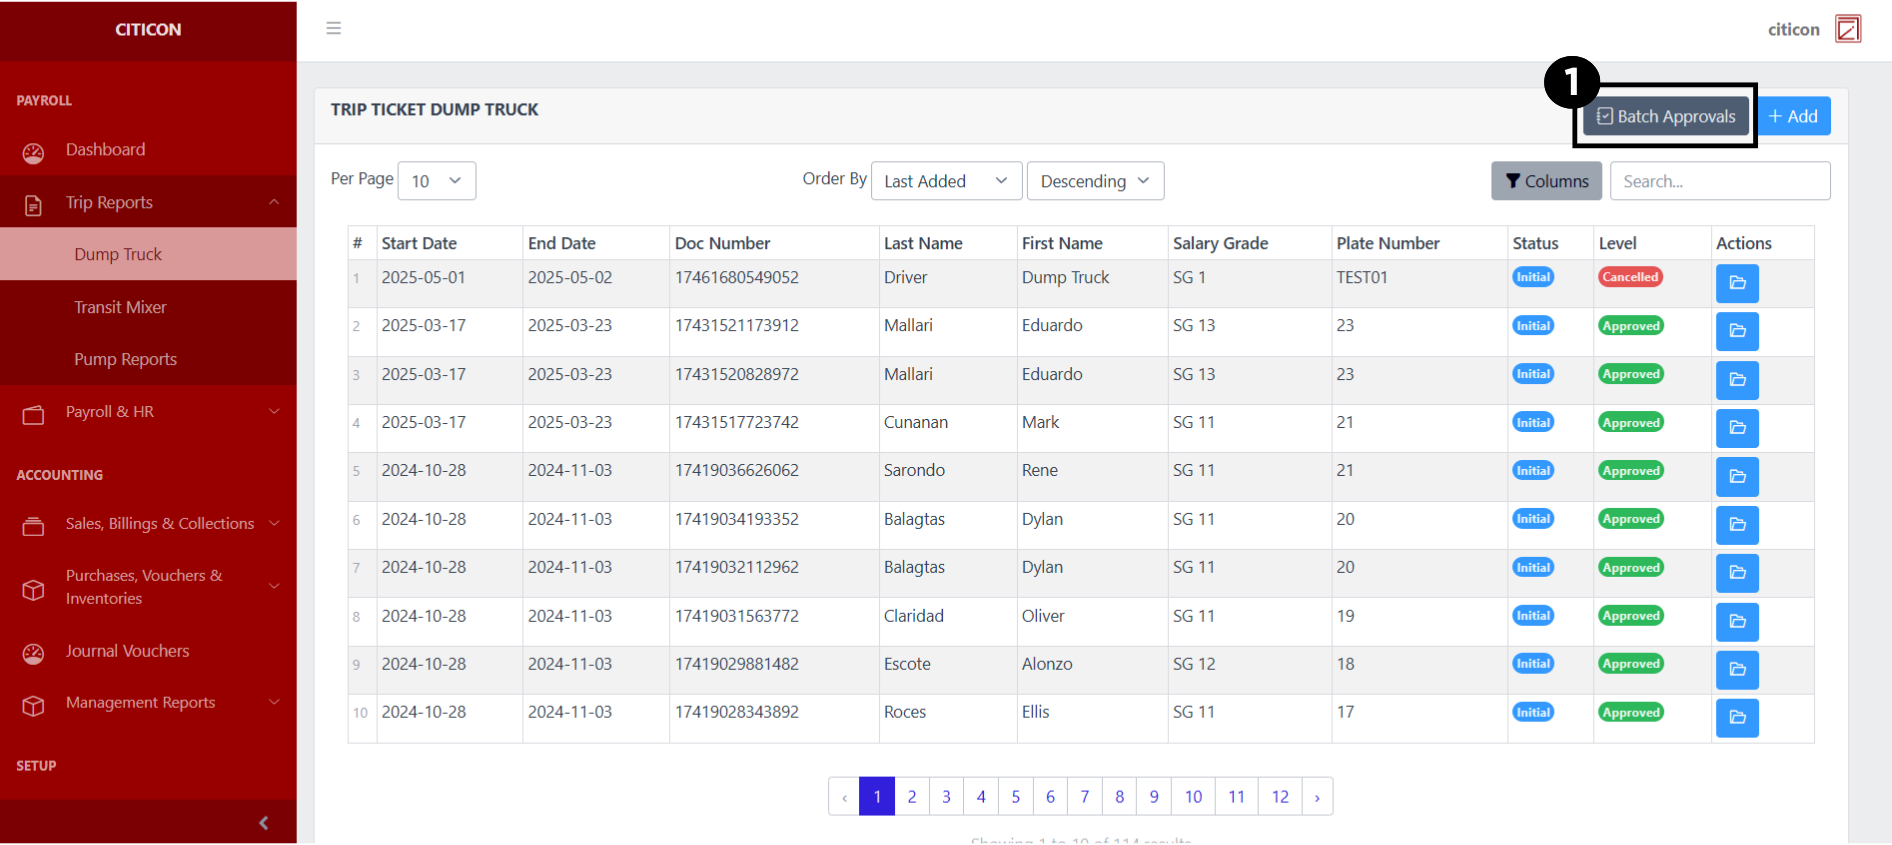The height and width of the screenshot is (845, 1892).
Task: Collapse sidebar using bottom left arrow
Action: [x=263, y=823]
